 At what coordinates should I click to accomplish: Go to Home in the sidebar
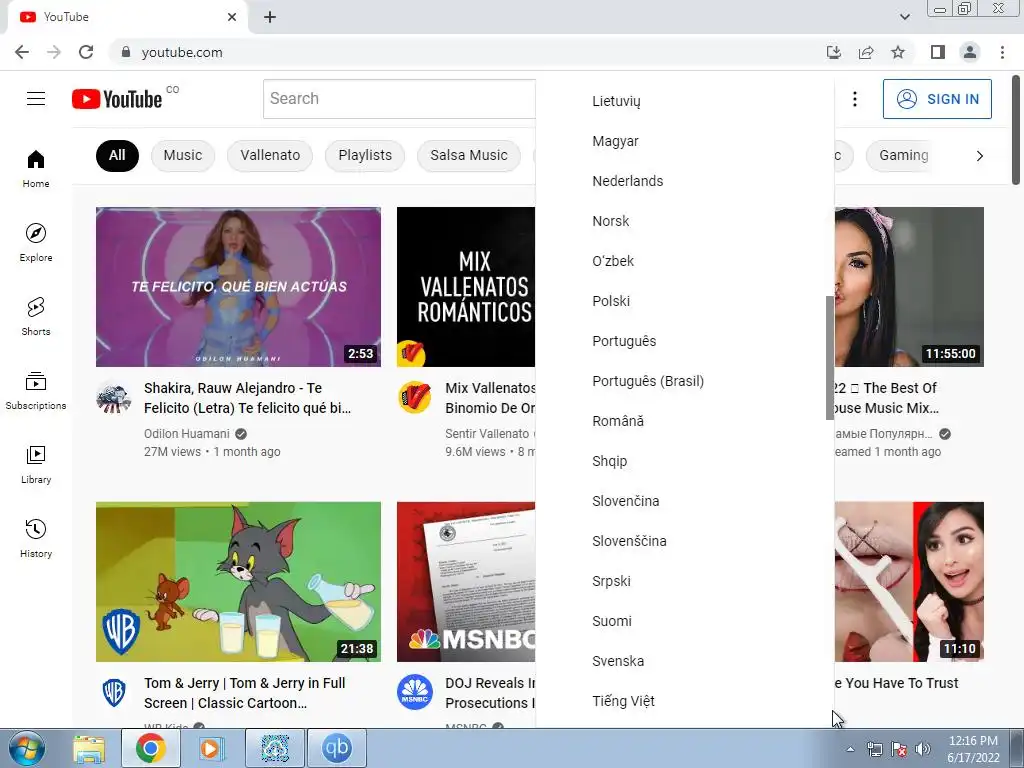(x=36, y=168)
